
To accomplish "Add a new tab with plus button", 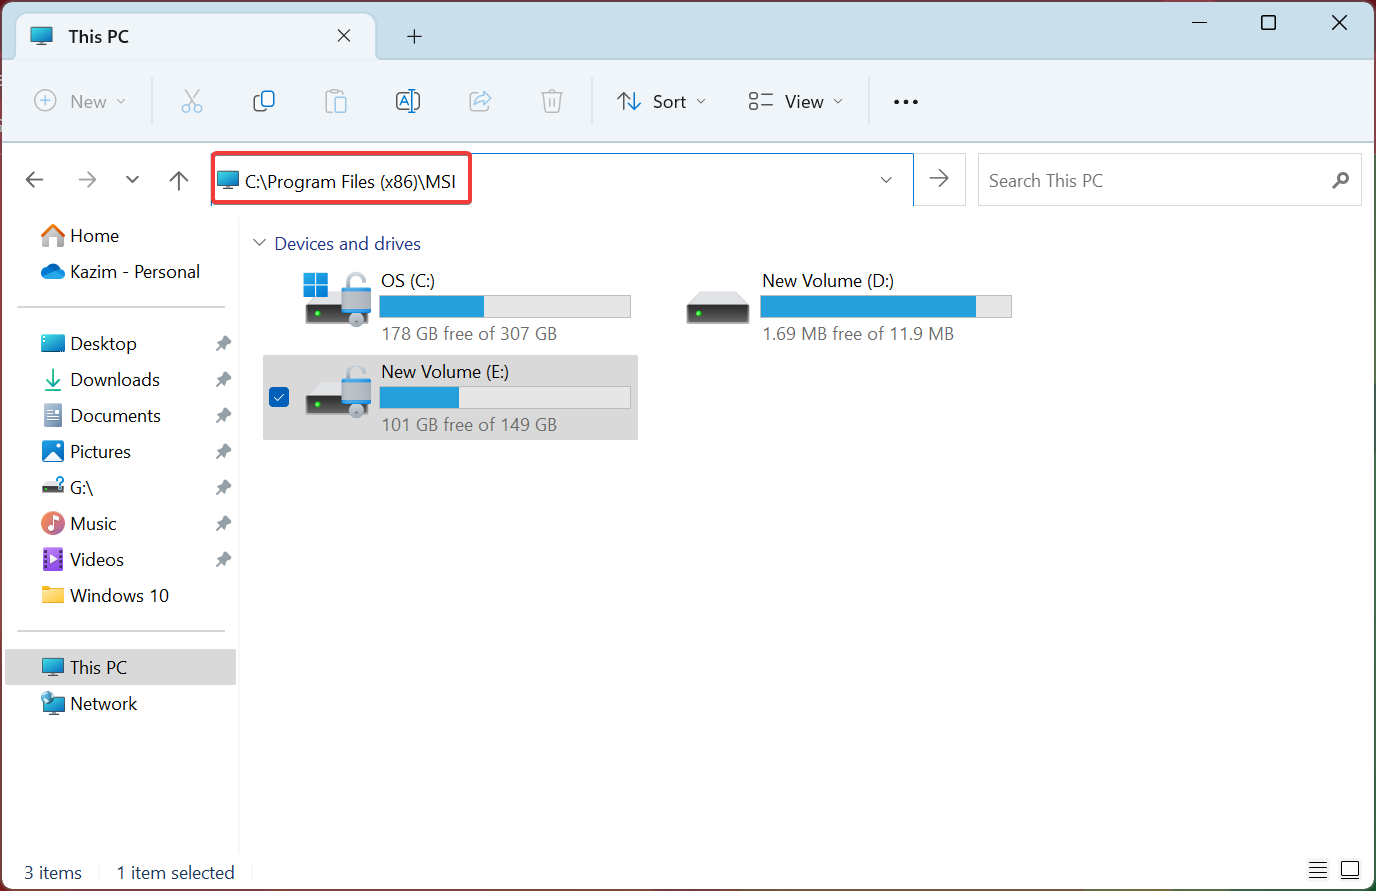I will pos(414,37).
